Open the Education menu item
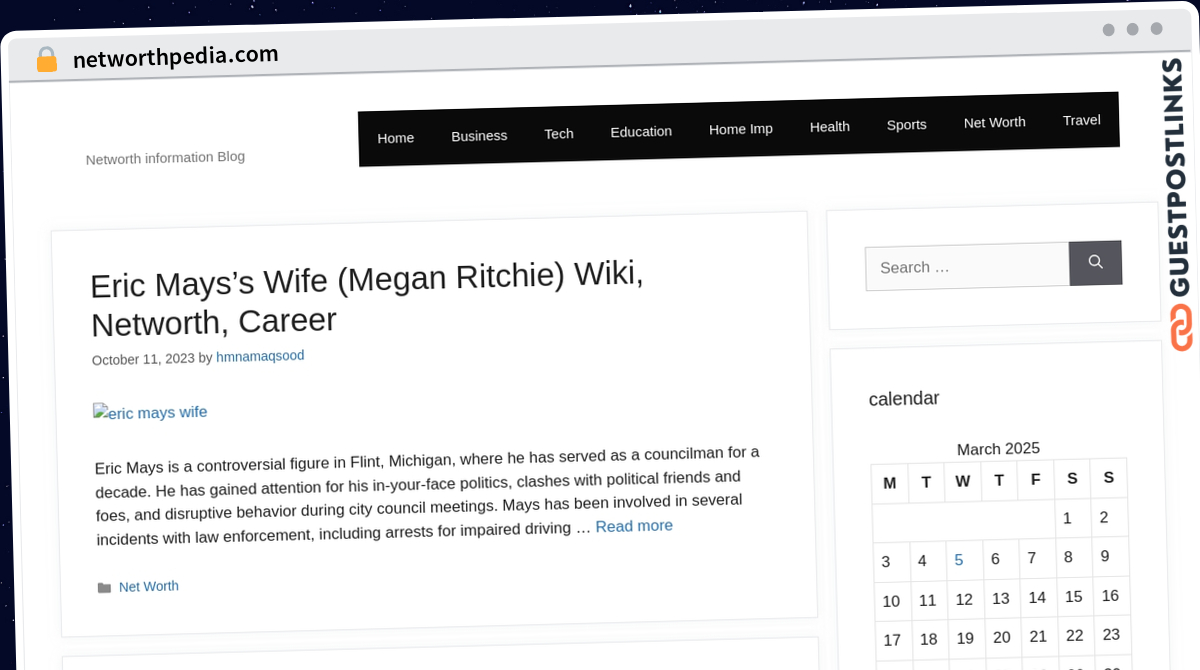This screenshot has width=1200, height=670. (641, 131)
